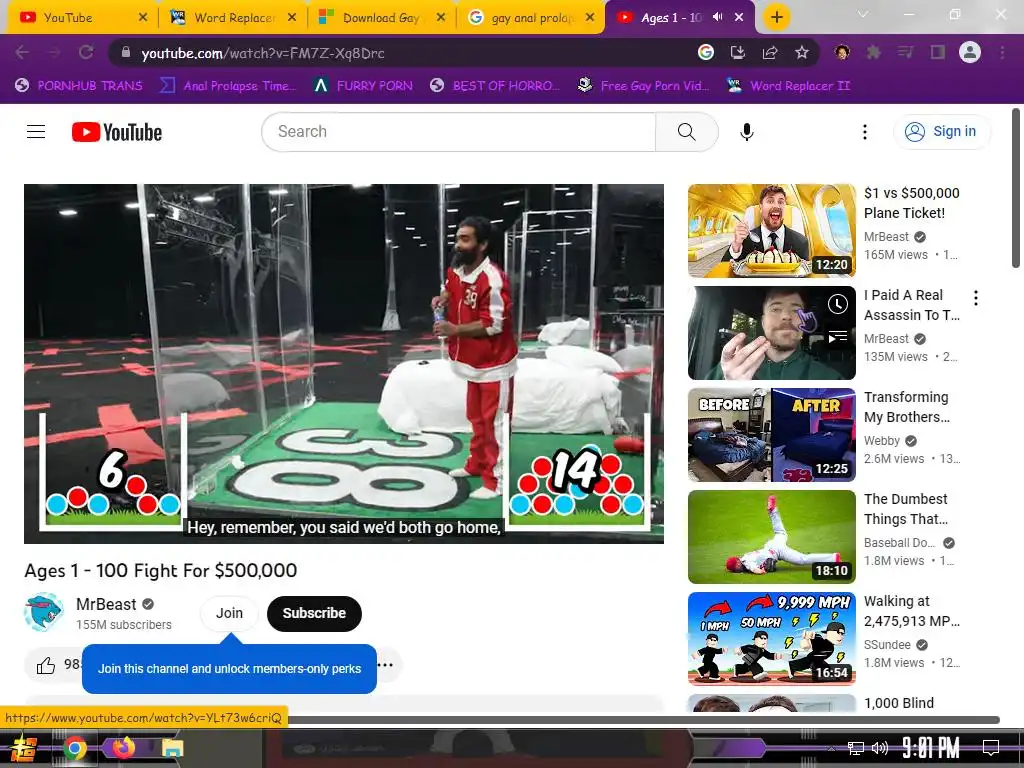Click the taskbar clock

tap(931, 747)
